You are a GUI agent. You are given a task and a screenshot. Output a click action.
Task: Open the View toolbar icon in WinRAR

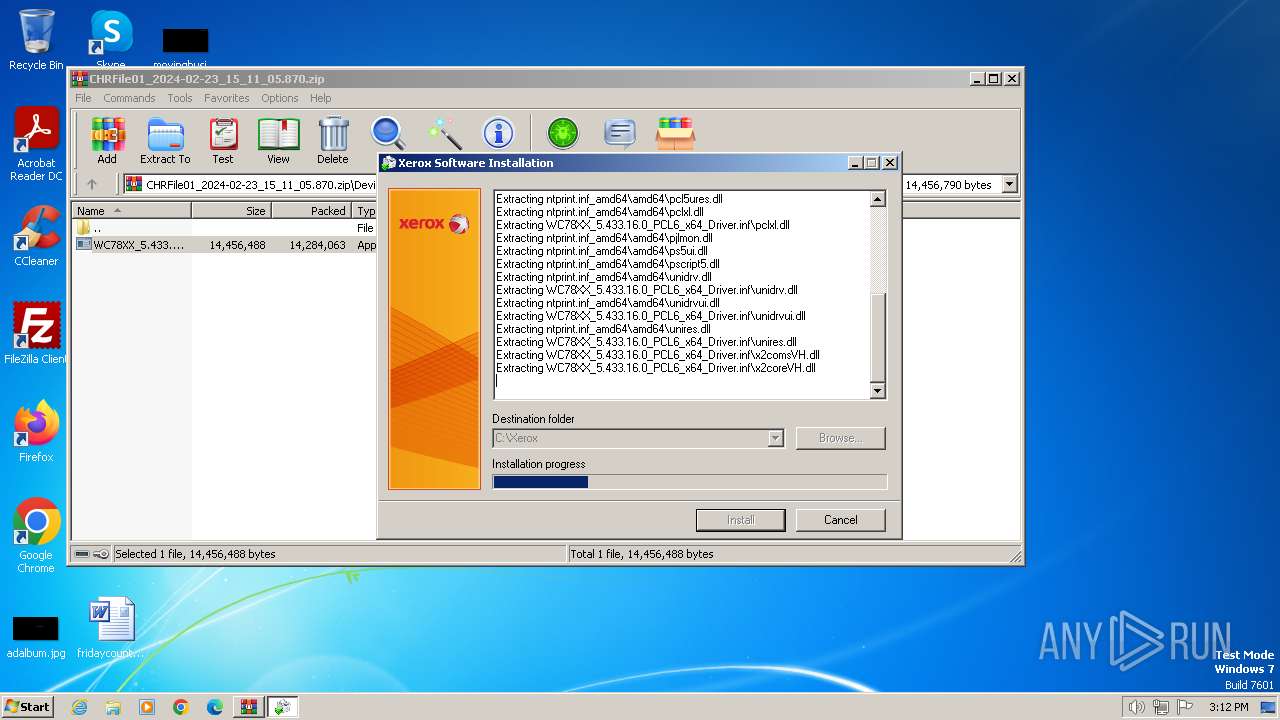click(x=278, y=140)
